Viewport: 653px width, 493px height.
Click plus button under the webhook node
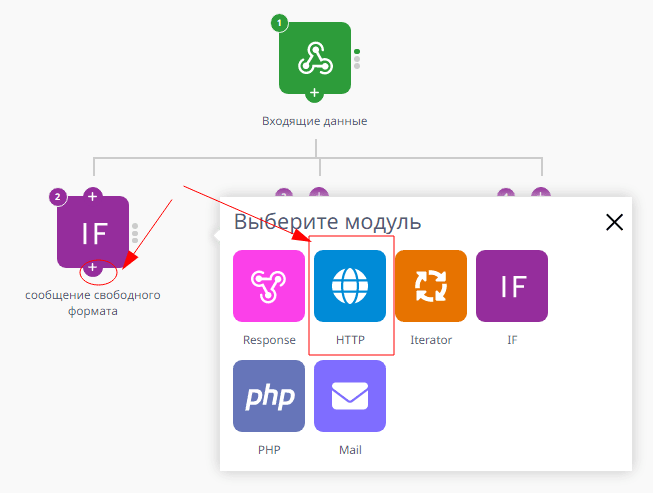(314, 93)
